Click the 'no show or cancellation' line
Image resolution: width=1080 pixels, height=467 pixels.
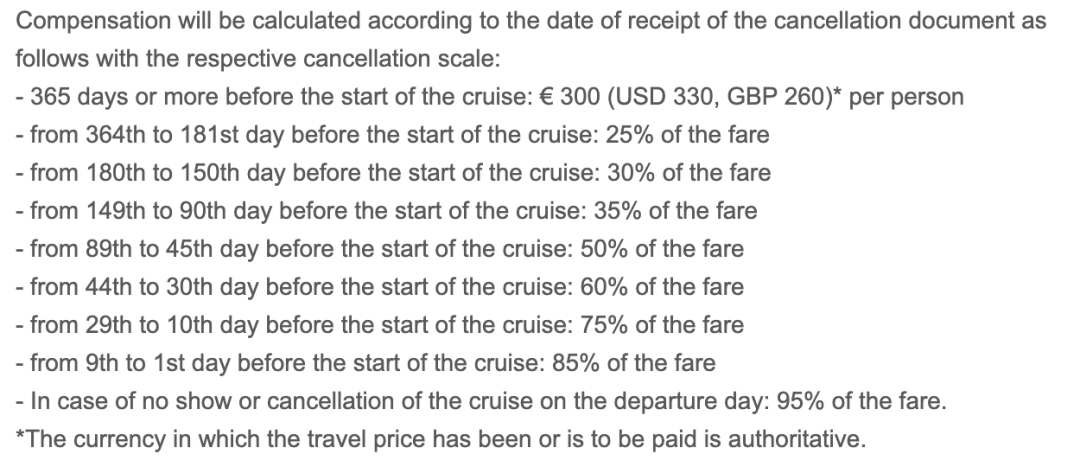point(481,401)
